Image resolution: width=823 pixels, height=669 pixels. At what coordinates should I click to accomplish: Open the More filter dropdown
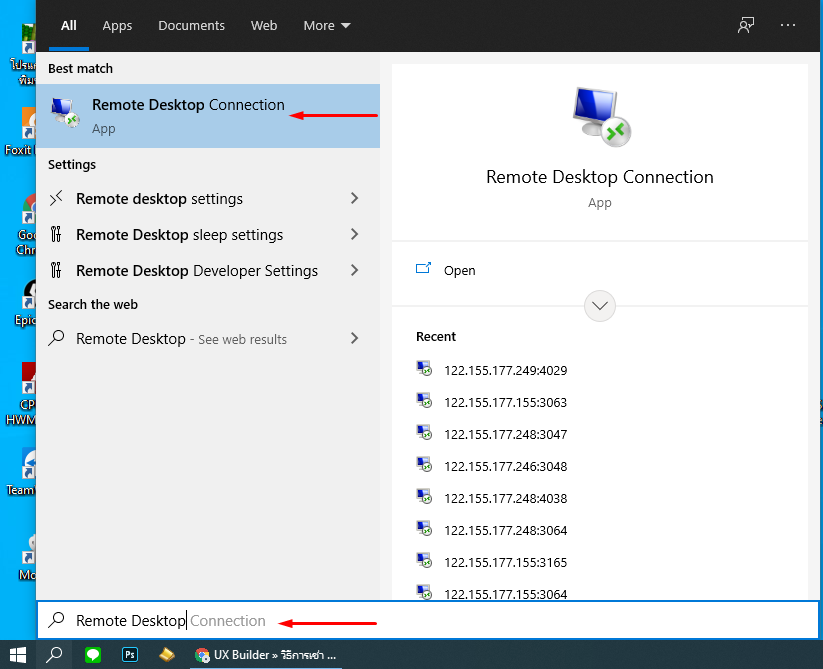327,25
